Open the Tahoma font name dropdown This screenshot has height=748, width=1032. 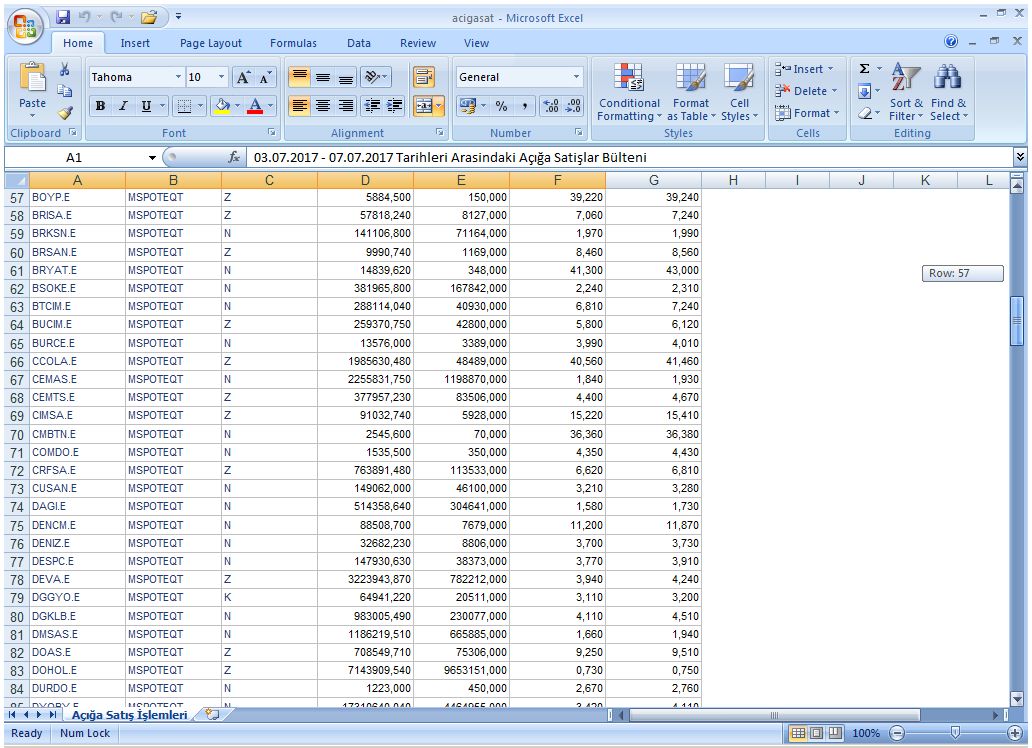point(178,77)
